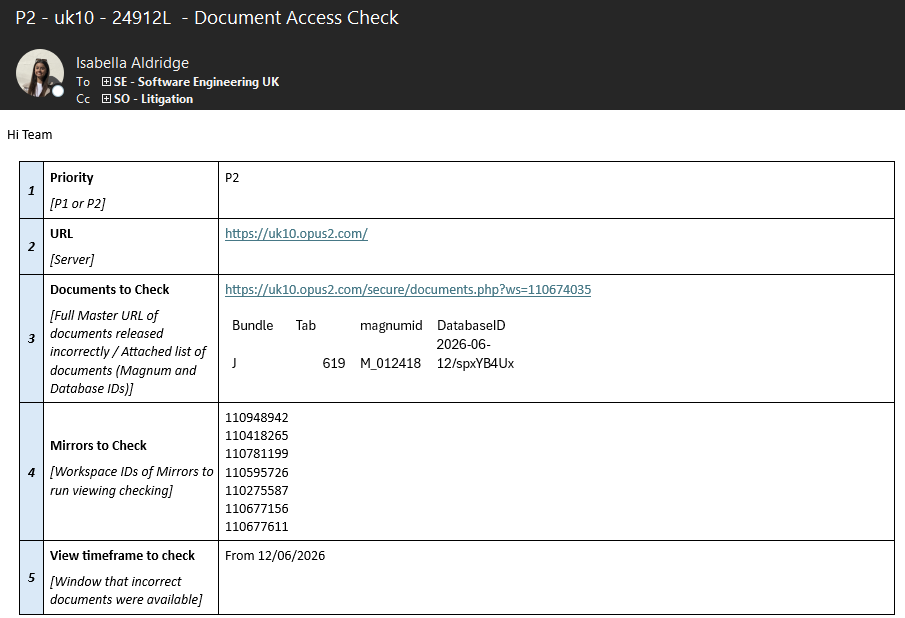This screenshot has height=618, width=905.
Task: Click row number 3 cell
Action: 32,339
